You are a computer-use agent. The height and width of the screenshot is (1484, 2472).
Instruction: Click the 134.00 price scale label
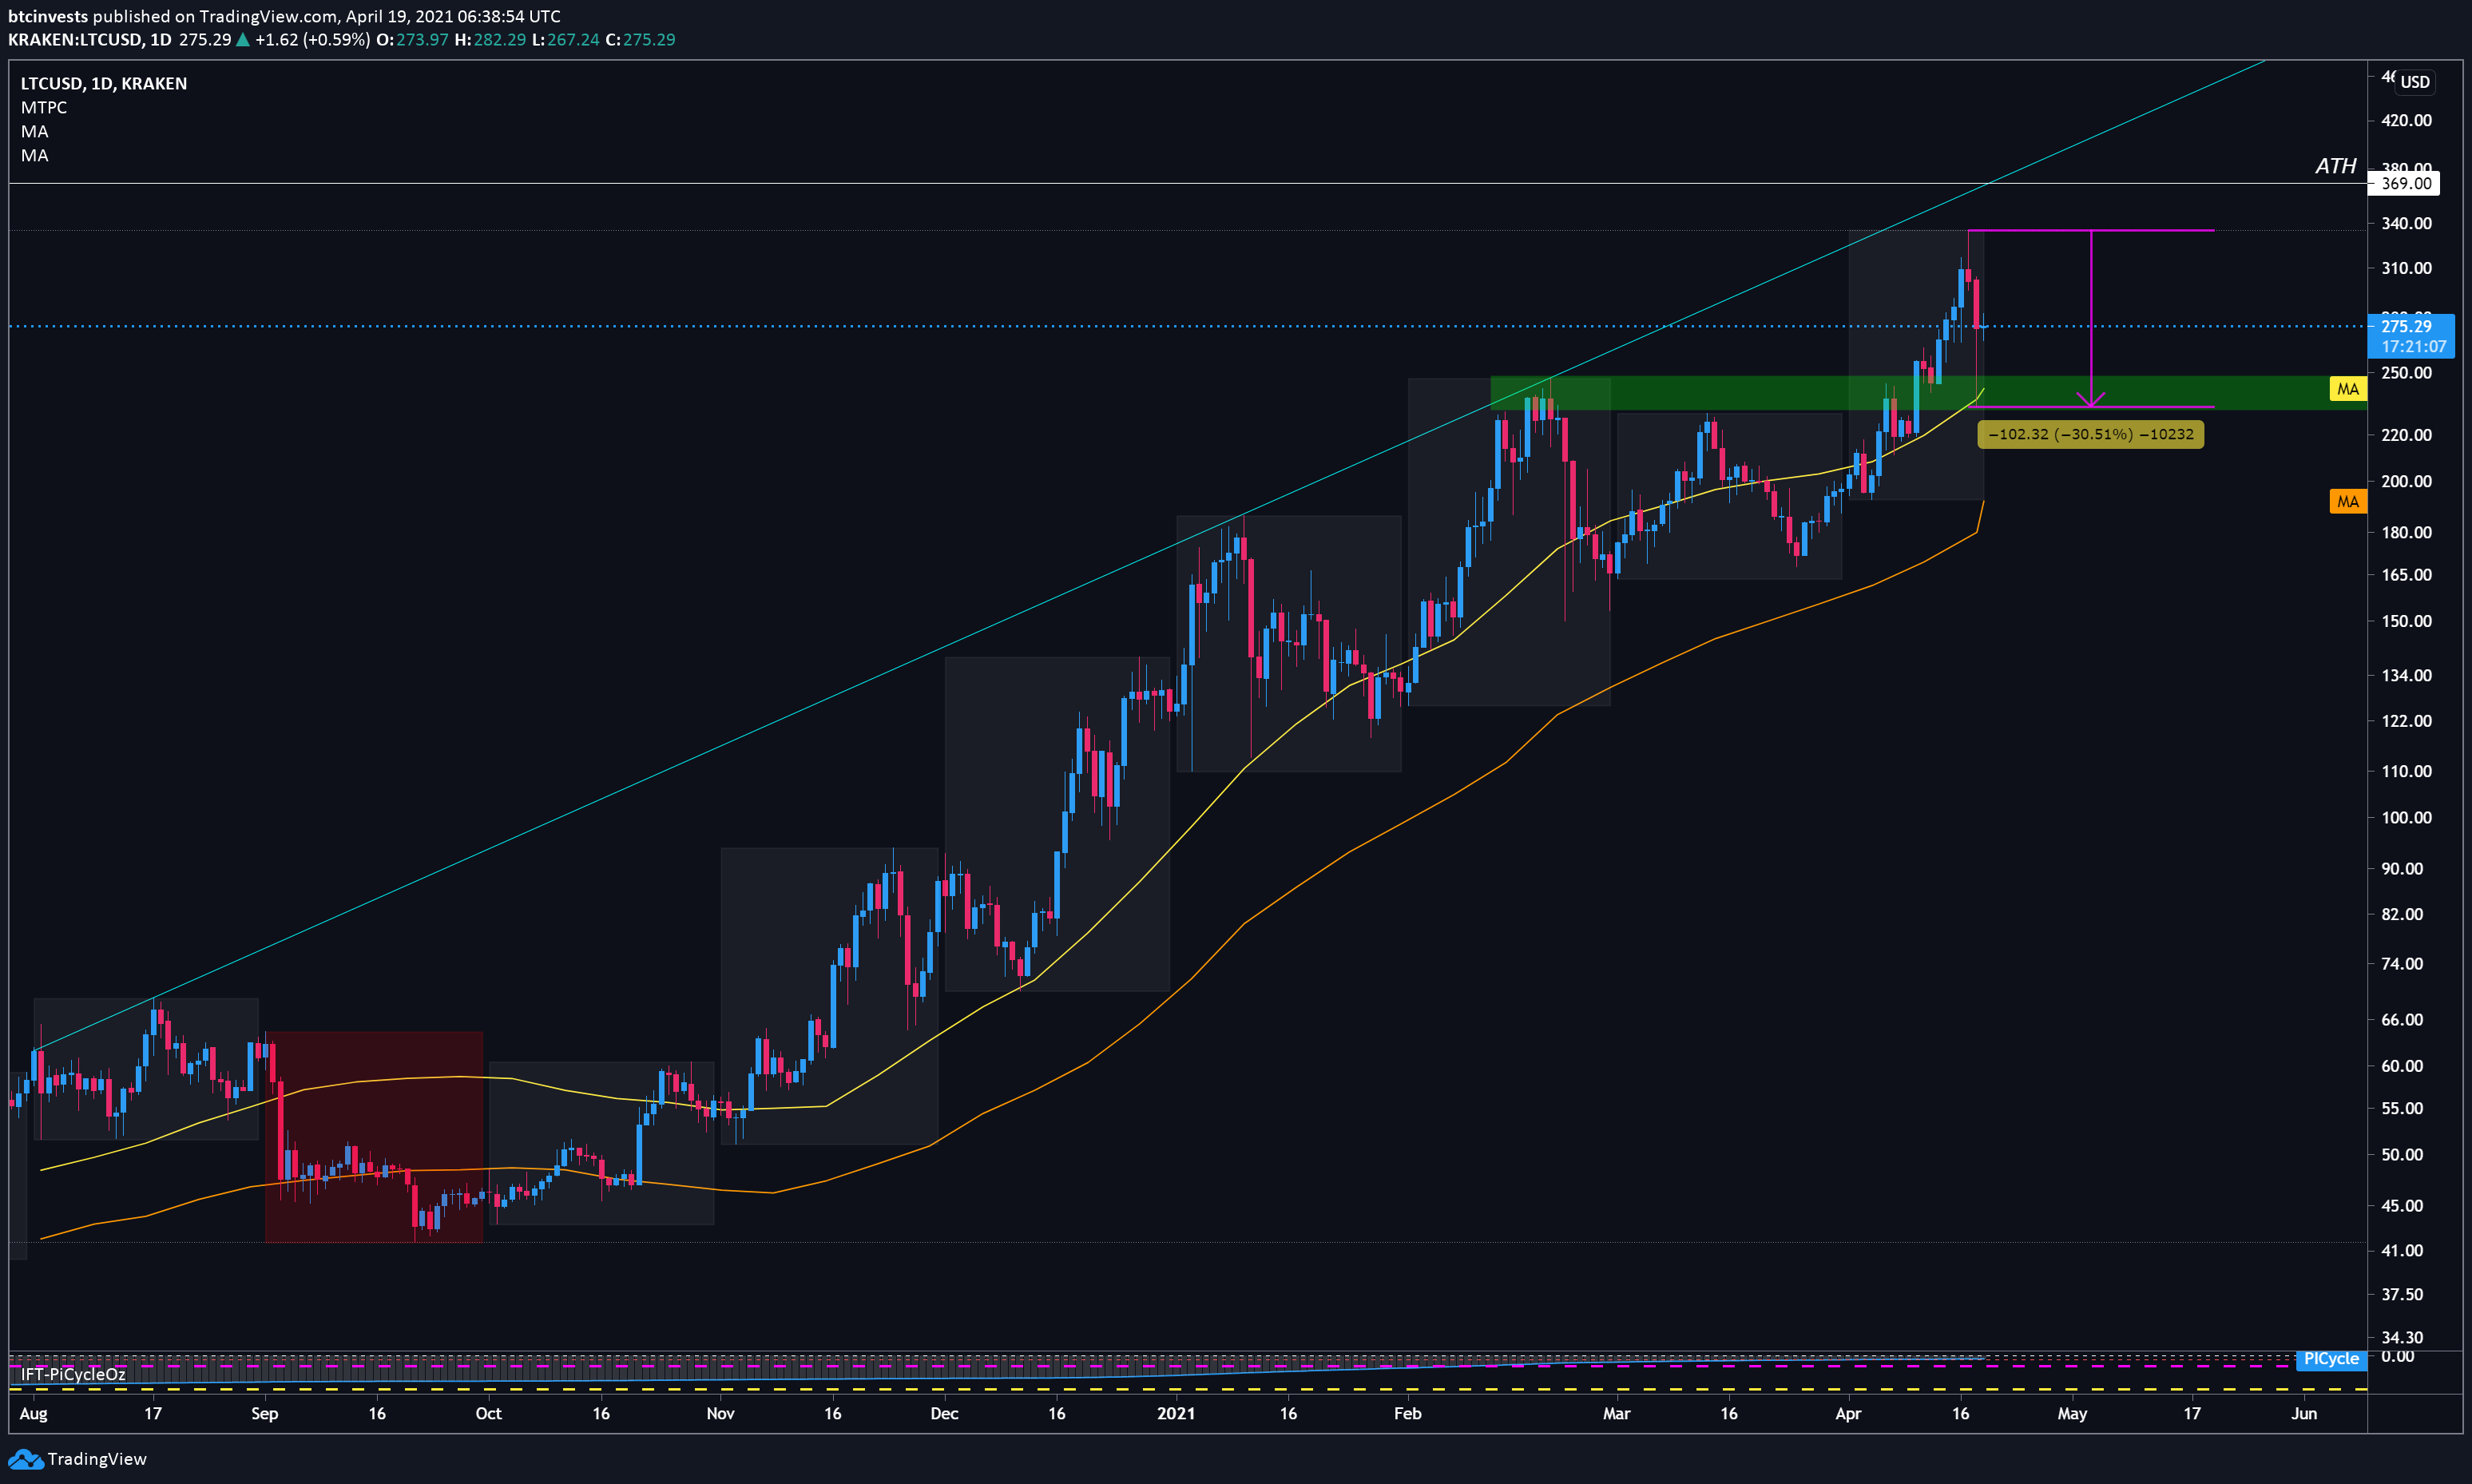coord(2406,676)
